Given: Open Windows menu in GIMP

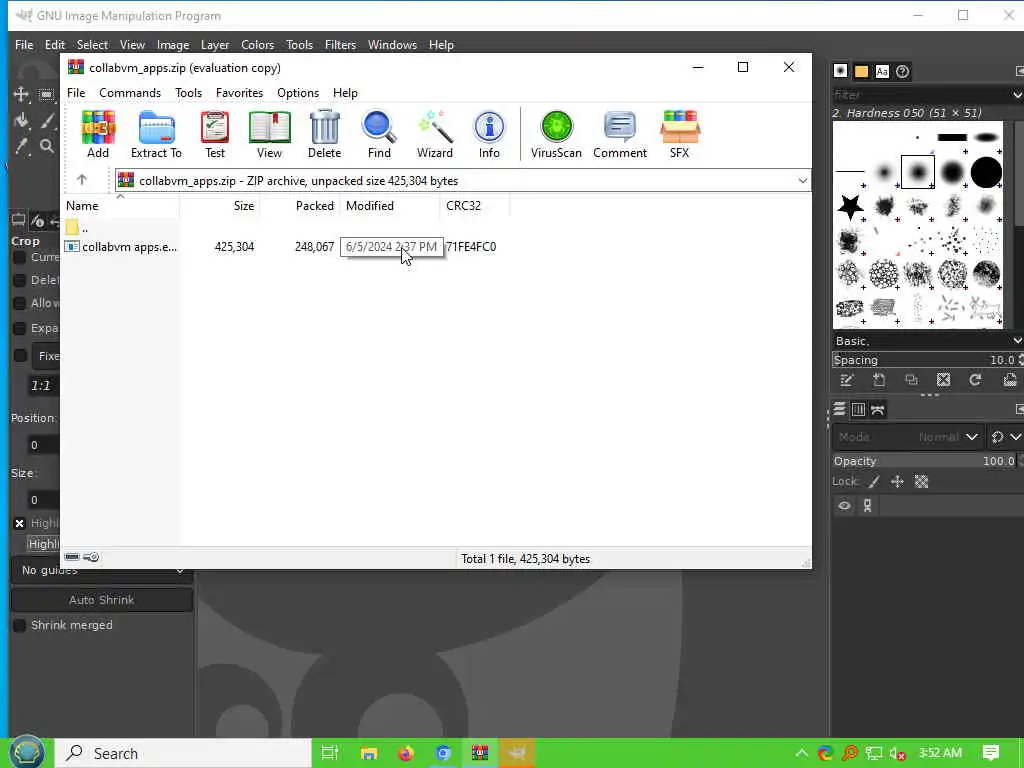Looking at the screenshot, I should coord(392,44).
